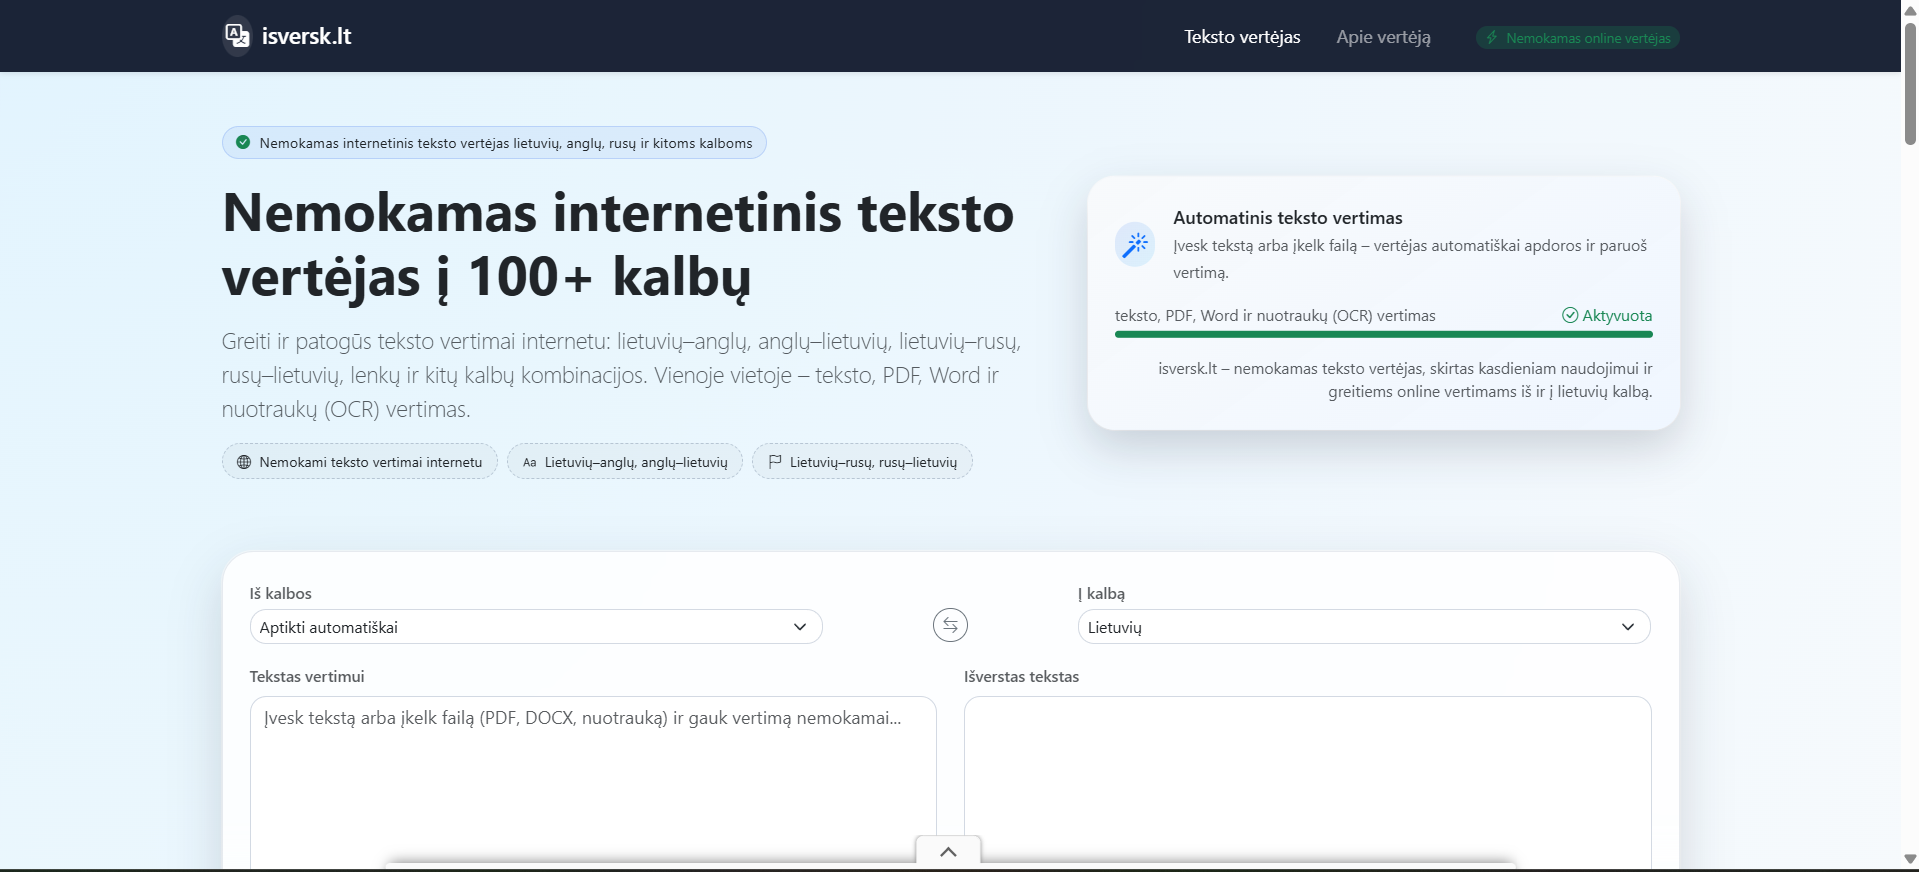Open the Į kalbą target language dropdown
The width and height of the screenshot is (1919, 872).
tap(1364, 627)
